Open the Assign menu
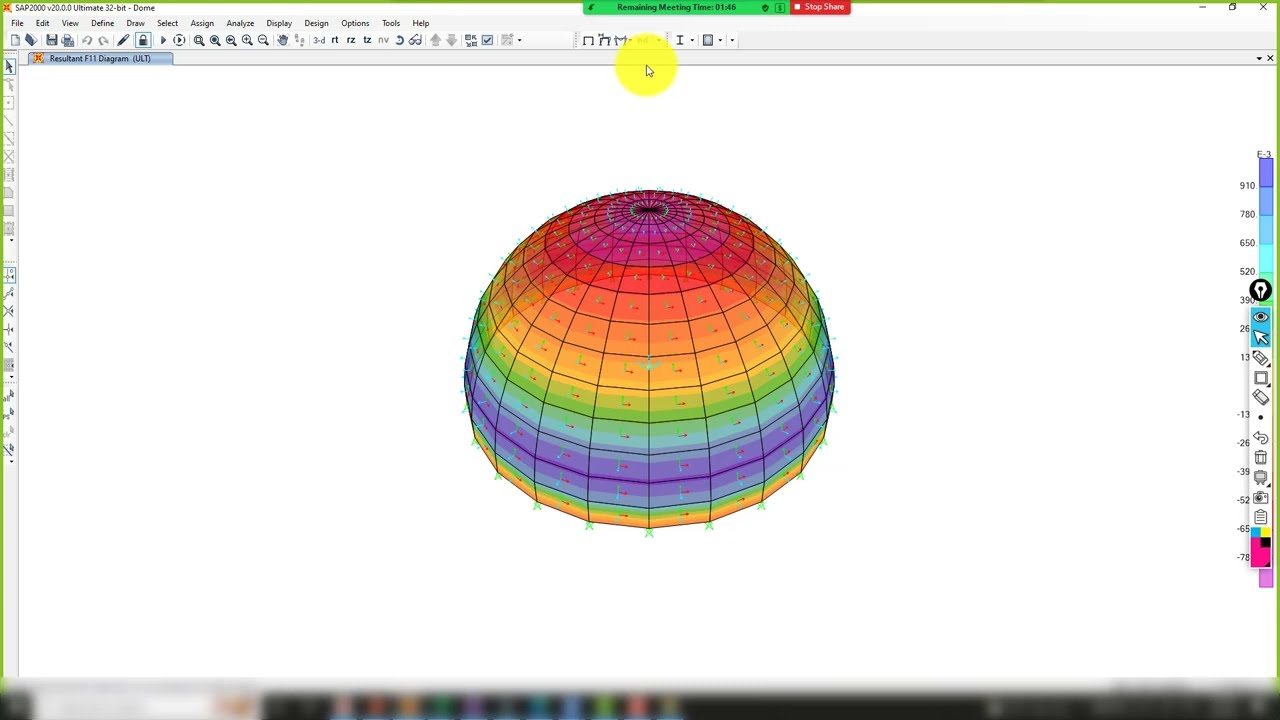Image resolution: width=1280 pixels, height=720 pixels. [202, 23]
